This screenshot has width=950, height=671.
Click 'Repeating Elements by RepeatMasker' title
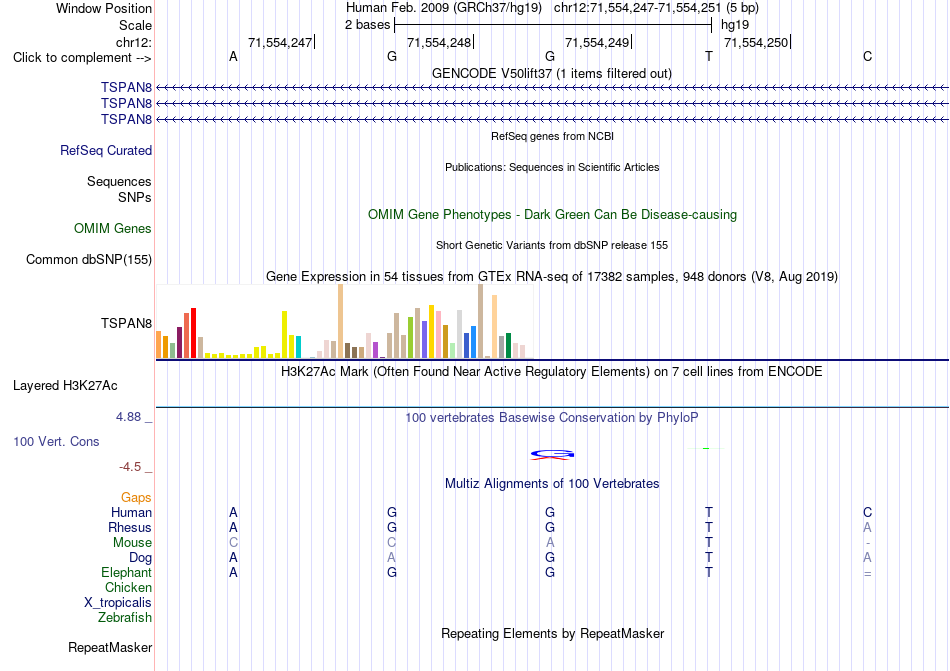point(552,633)
